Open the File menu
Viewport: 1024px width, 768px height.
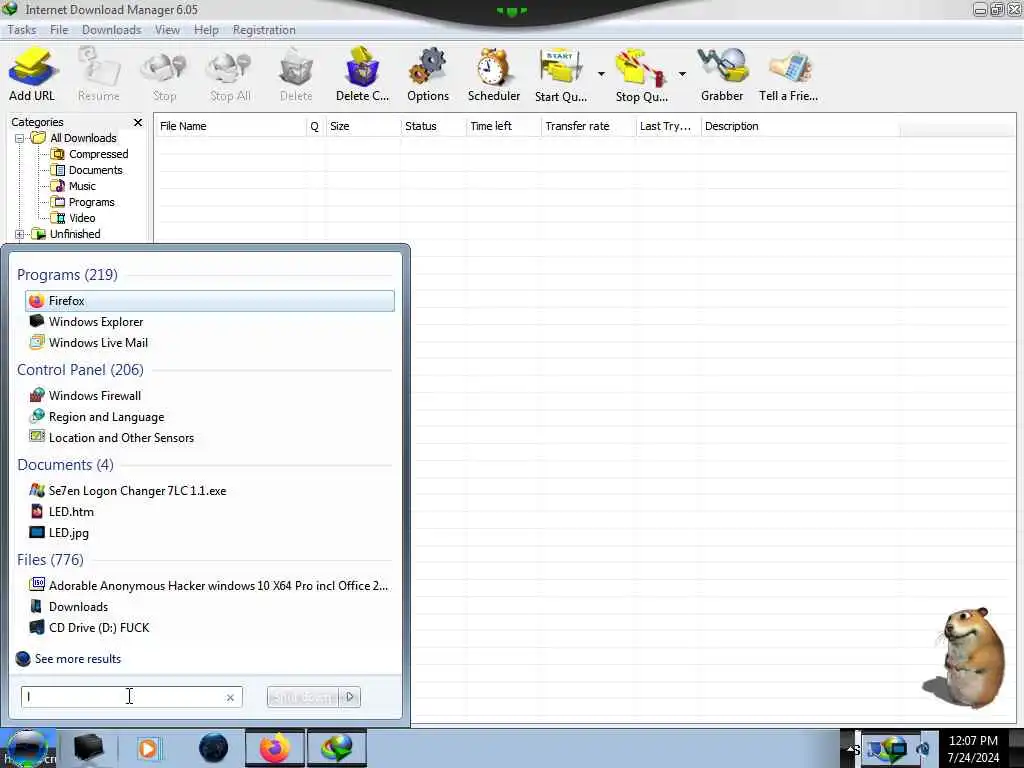click(59, 30)
